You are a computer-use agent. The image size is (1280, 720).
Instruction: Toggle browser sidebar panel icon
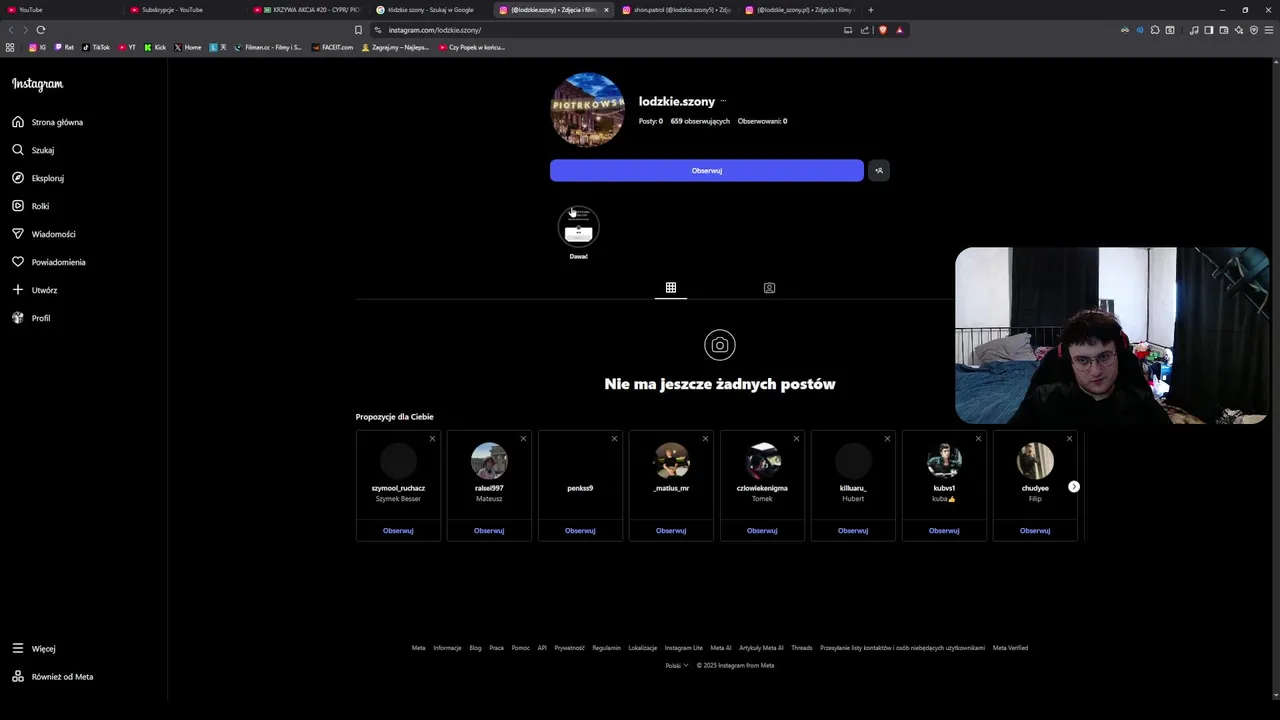point(1209,30)
